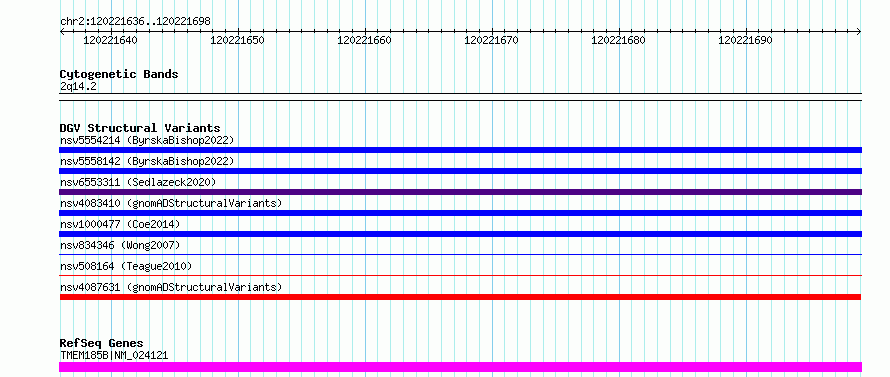The image size is (890, 377).
Task: Click the chr2:120221636..120221698 coordinate label
Action: [135, 21]
